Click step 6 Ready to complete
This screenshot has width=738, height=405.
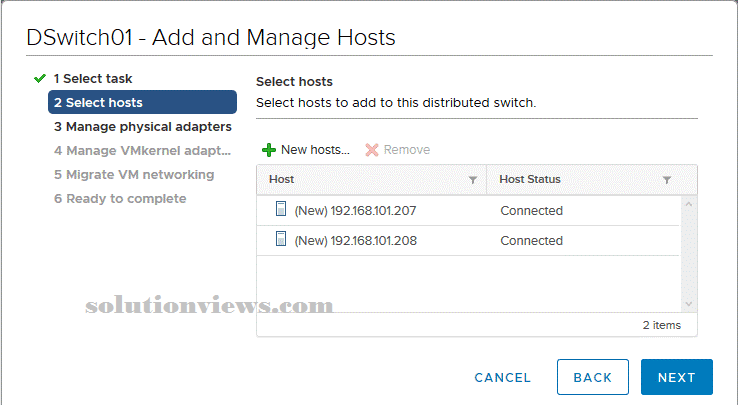click(120, 199)
